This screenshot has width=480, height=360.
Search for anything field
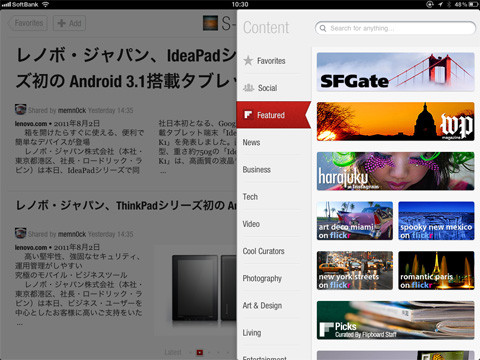pyautogui.click(x=395, y=28)
